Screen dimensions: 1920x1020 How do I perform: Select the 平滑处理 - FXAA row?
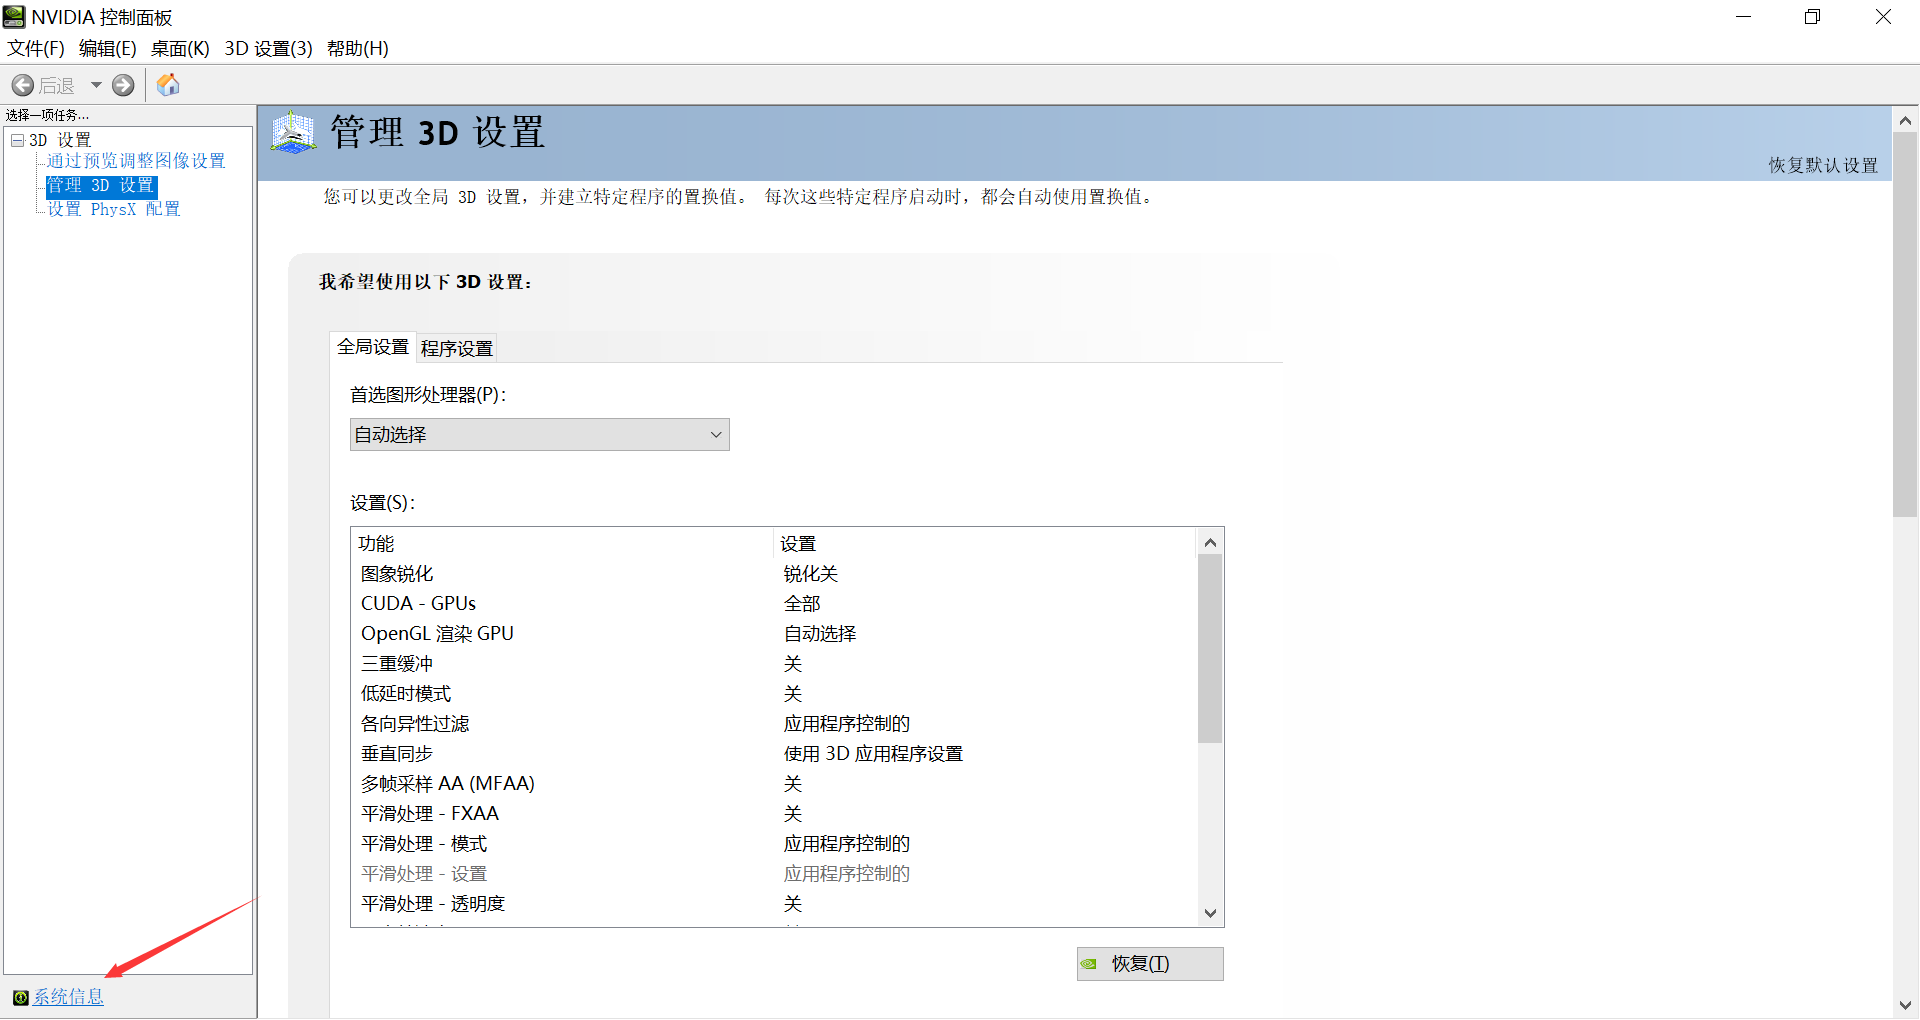[x=775, y=814]
